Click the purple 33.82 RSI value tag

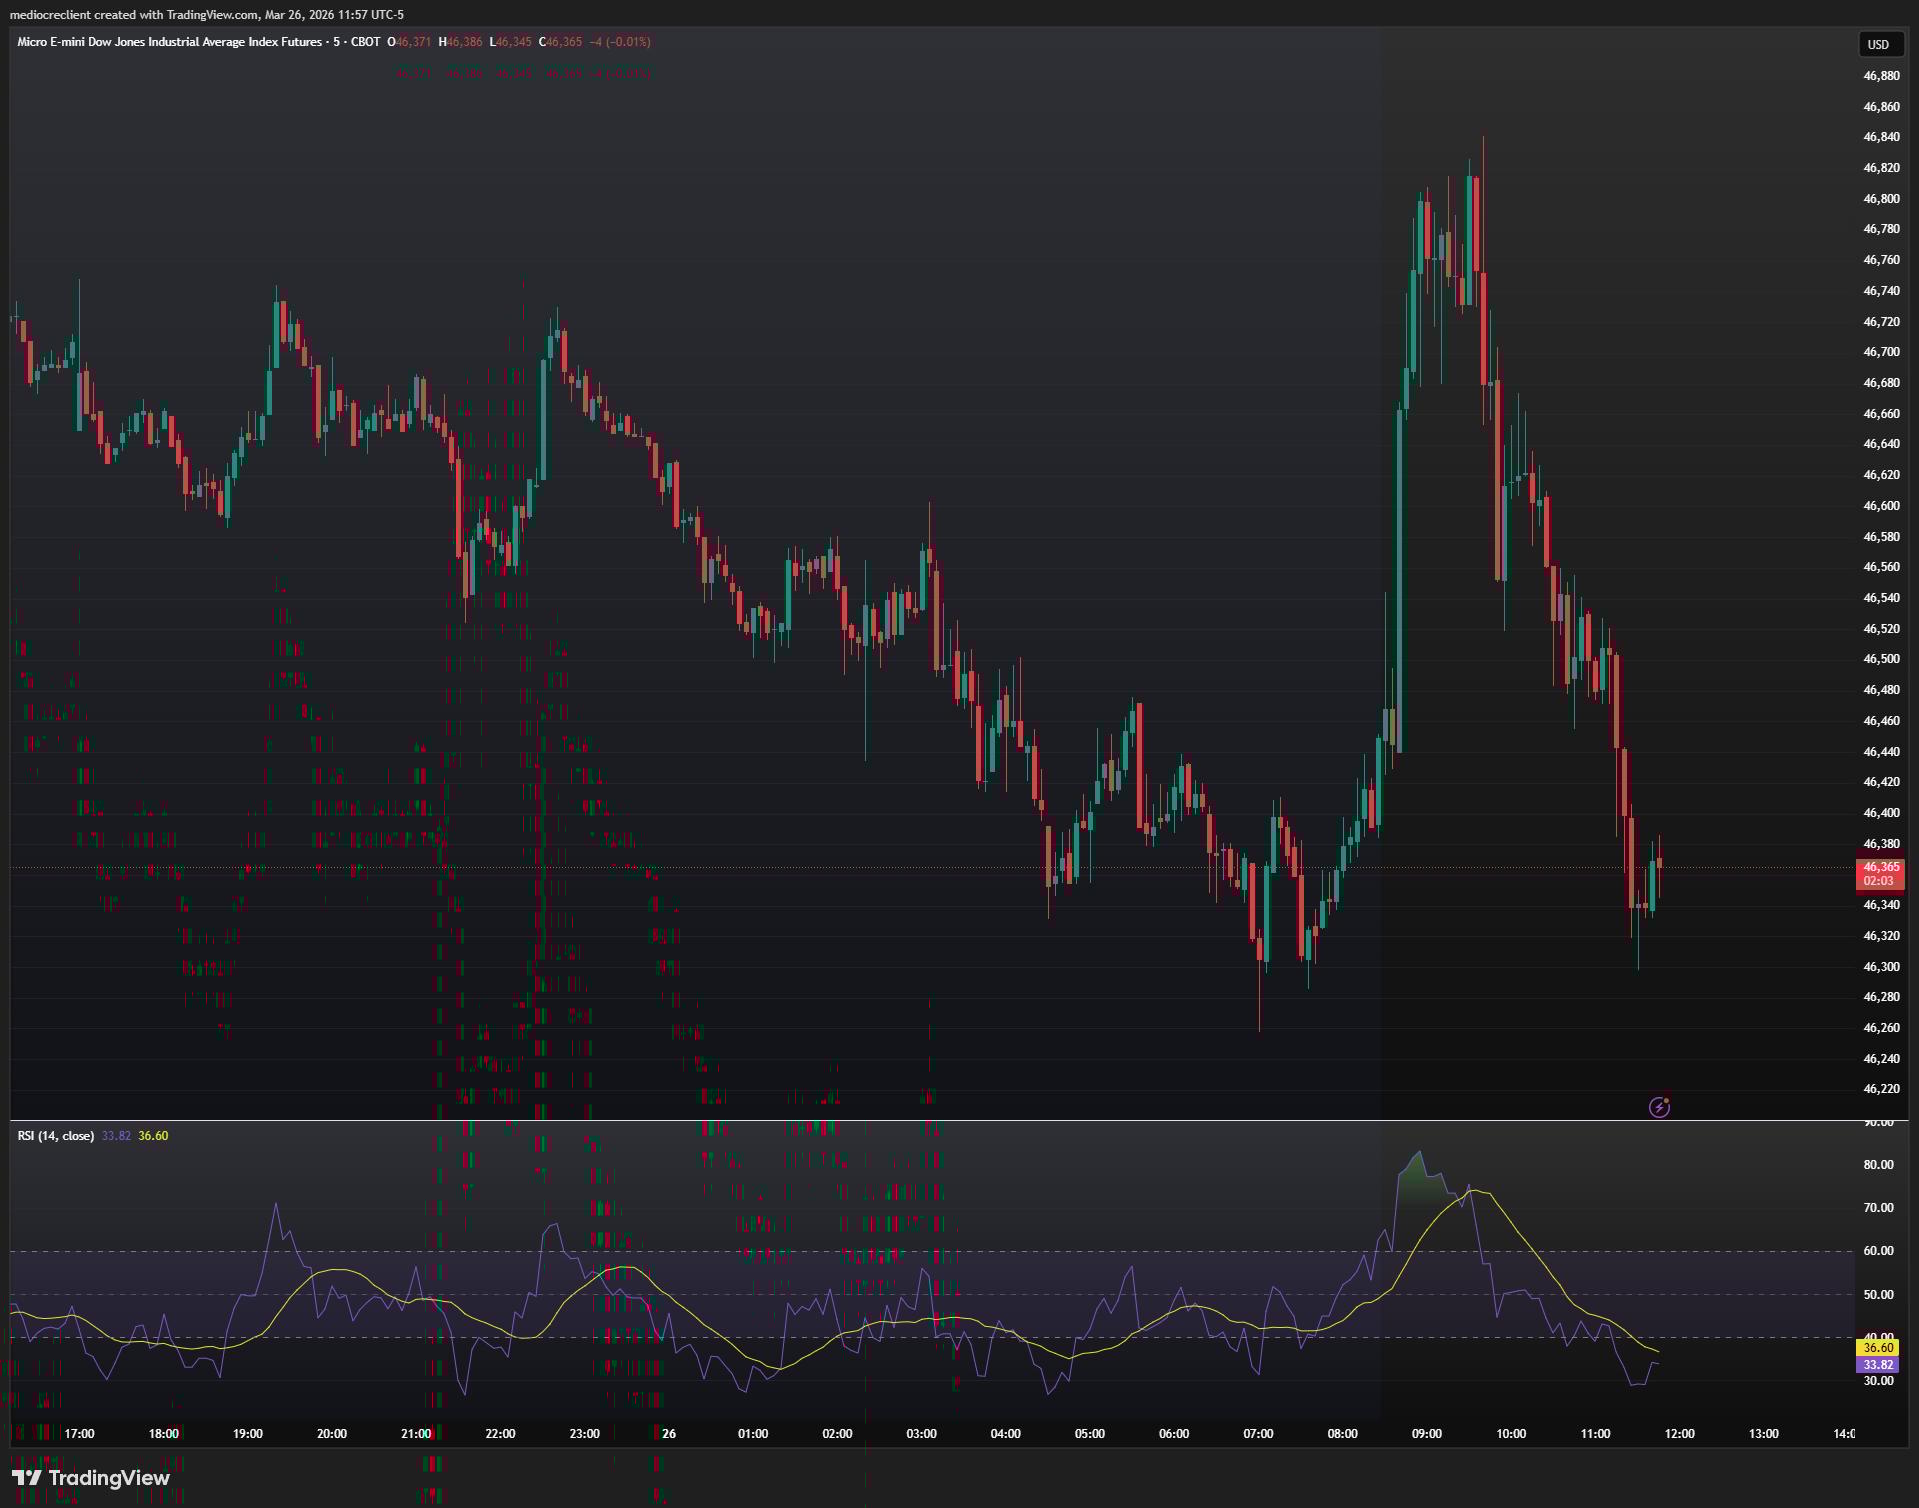[1878, 1364]
